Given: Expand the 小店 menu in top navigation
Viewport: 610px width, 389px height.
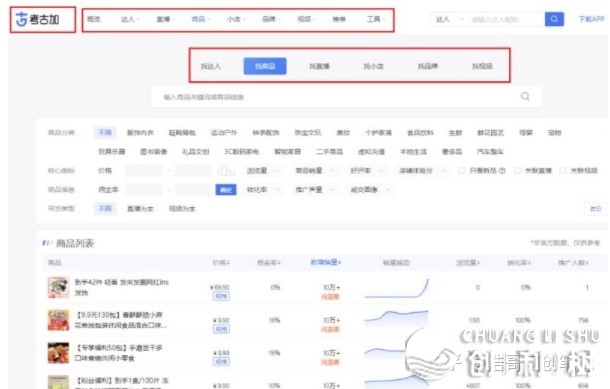Looking at the screenshot, I should [x=236, y=19].
